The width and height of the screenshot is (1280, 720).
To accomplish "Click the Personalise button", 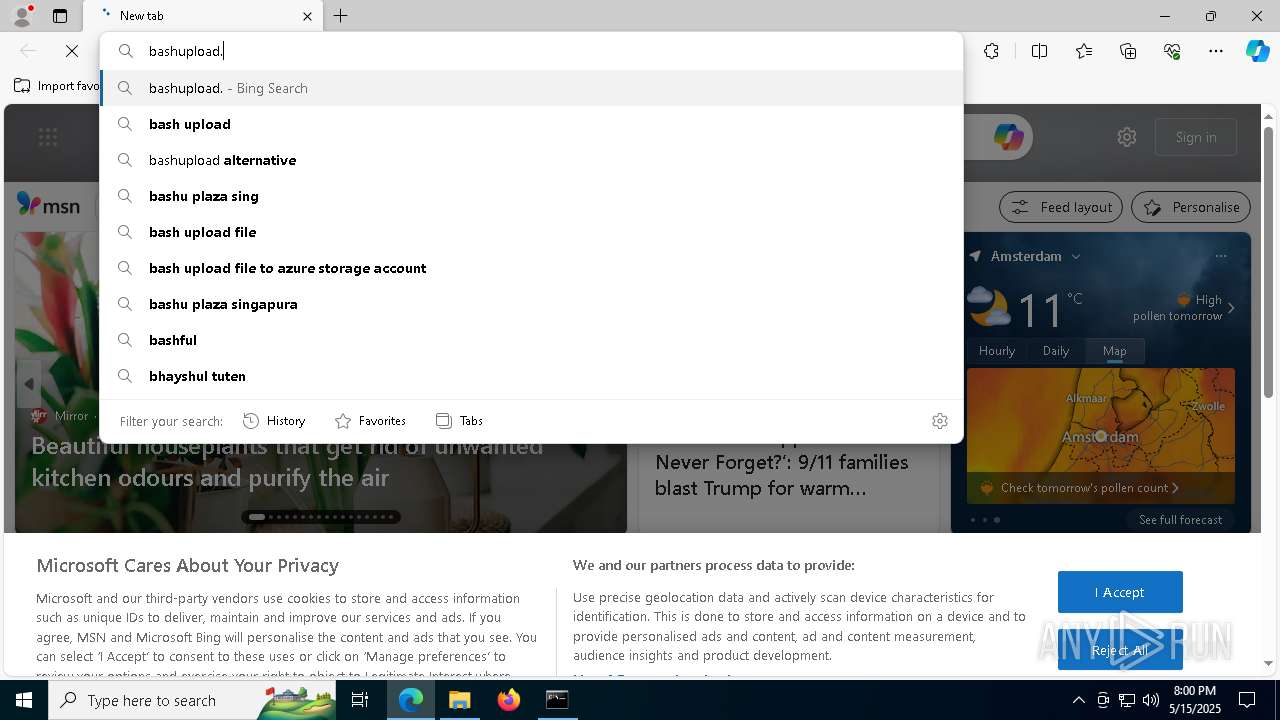I will click(1191, 207).
